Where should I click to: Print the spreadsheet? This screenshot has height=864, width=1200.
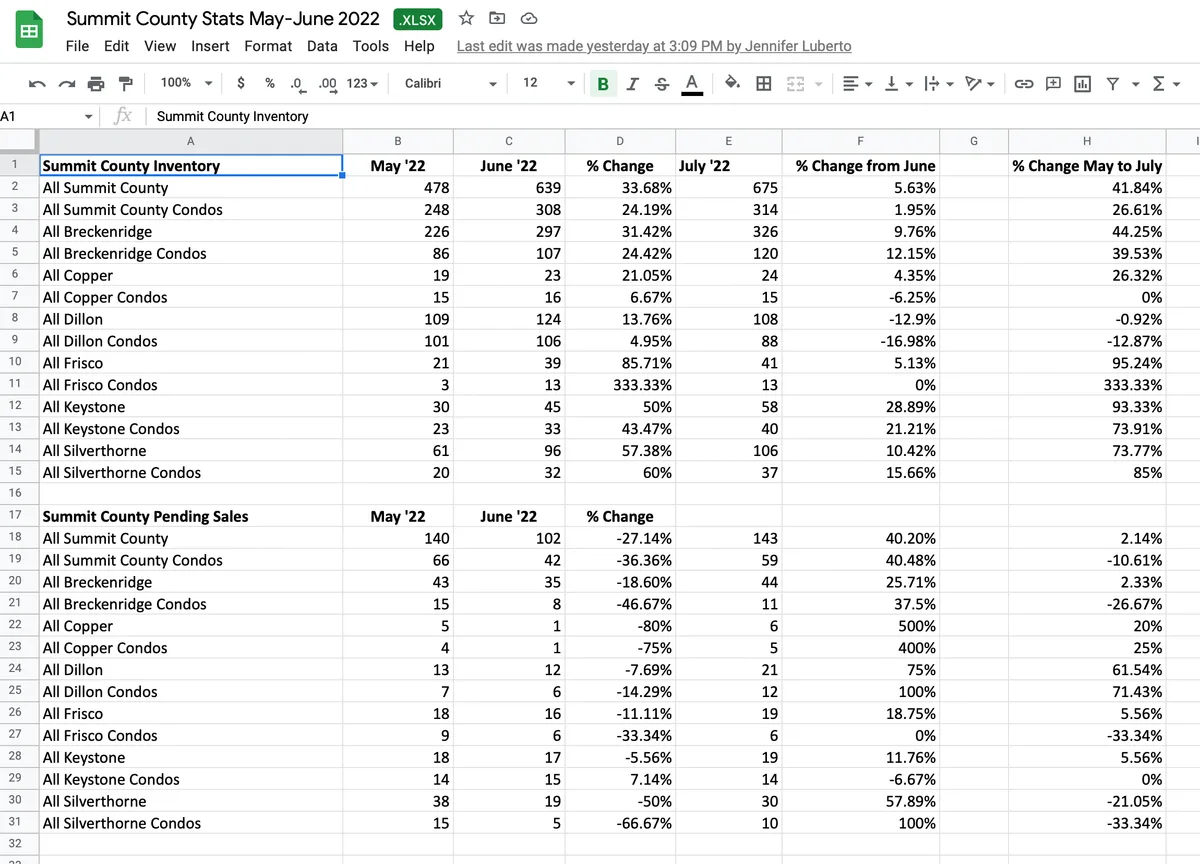click(x=96, y=83)
